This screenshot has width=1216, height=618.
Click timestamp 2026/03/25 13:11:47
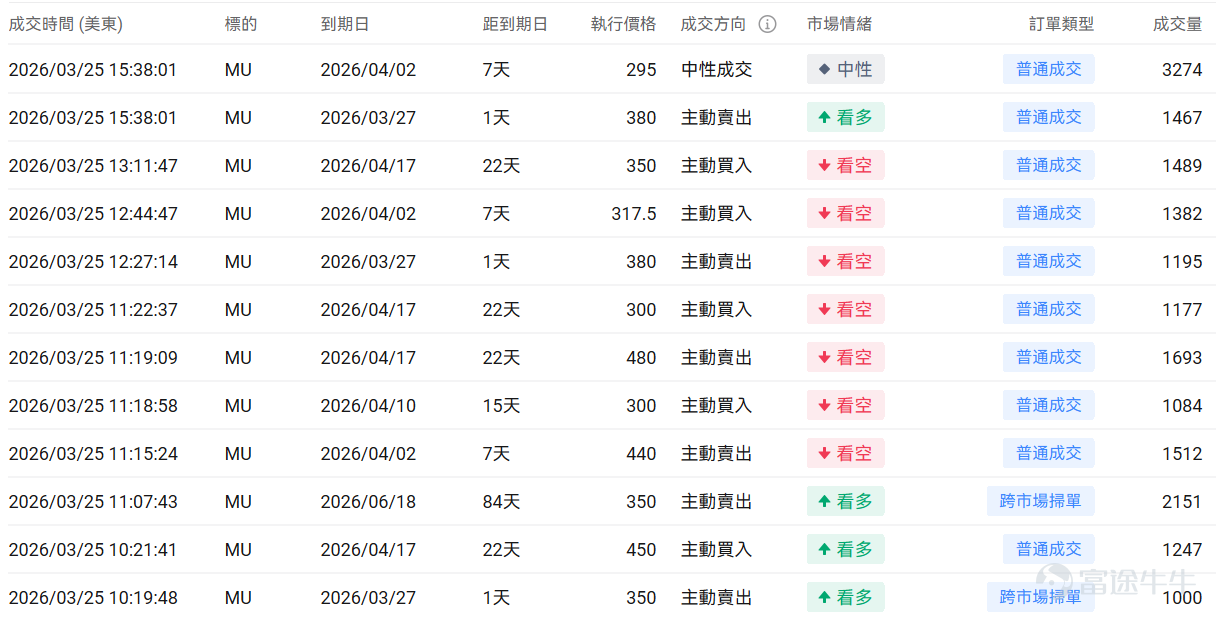(x=93, y=166)
